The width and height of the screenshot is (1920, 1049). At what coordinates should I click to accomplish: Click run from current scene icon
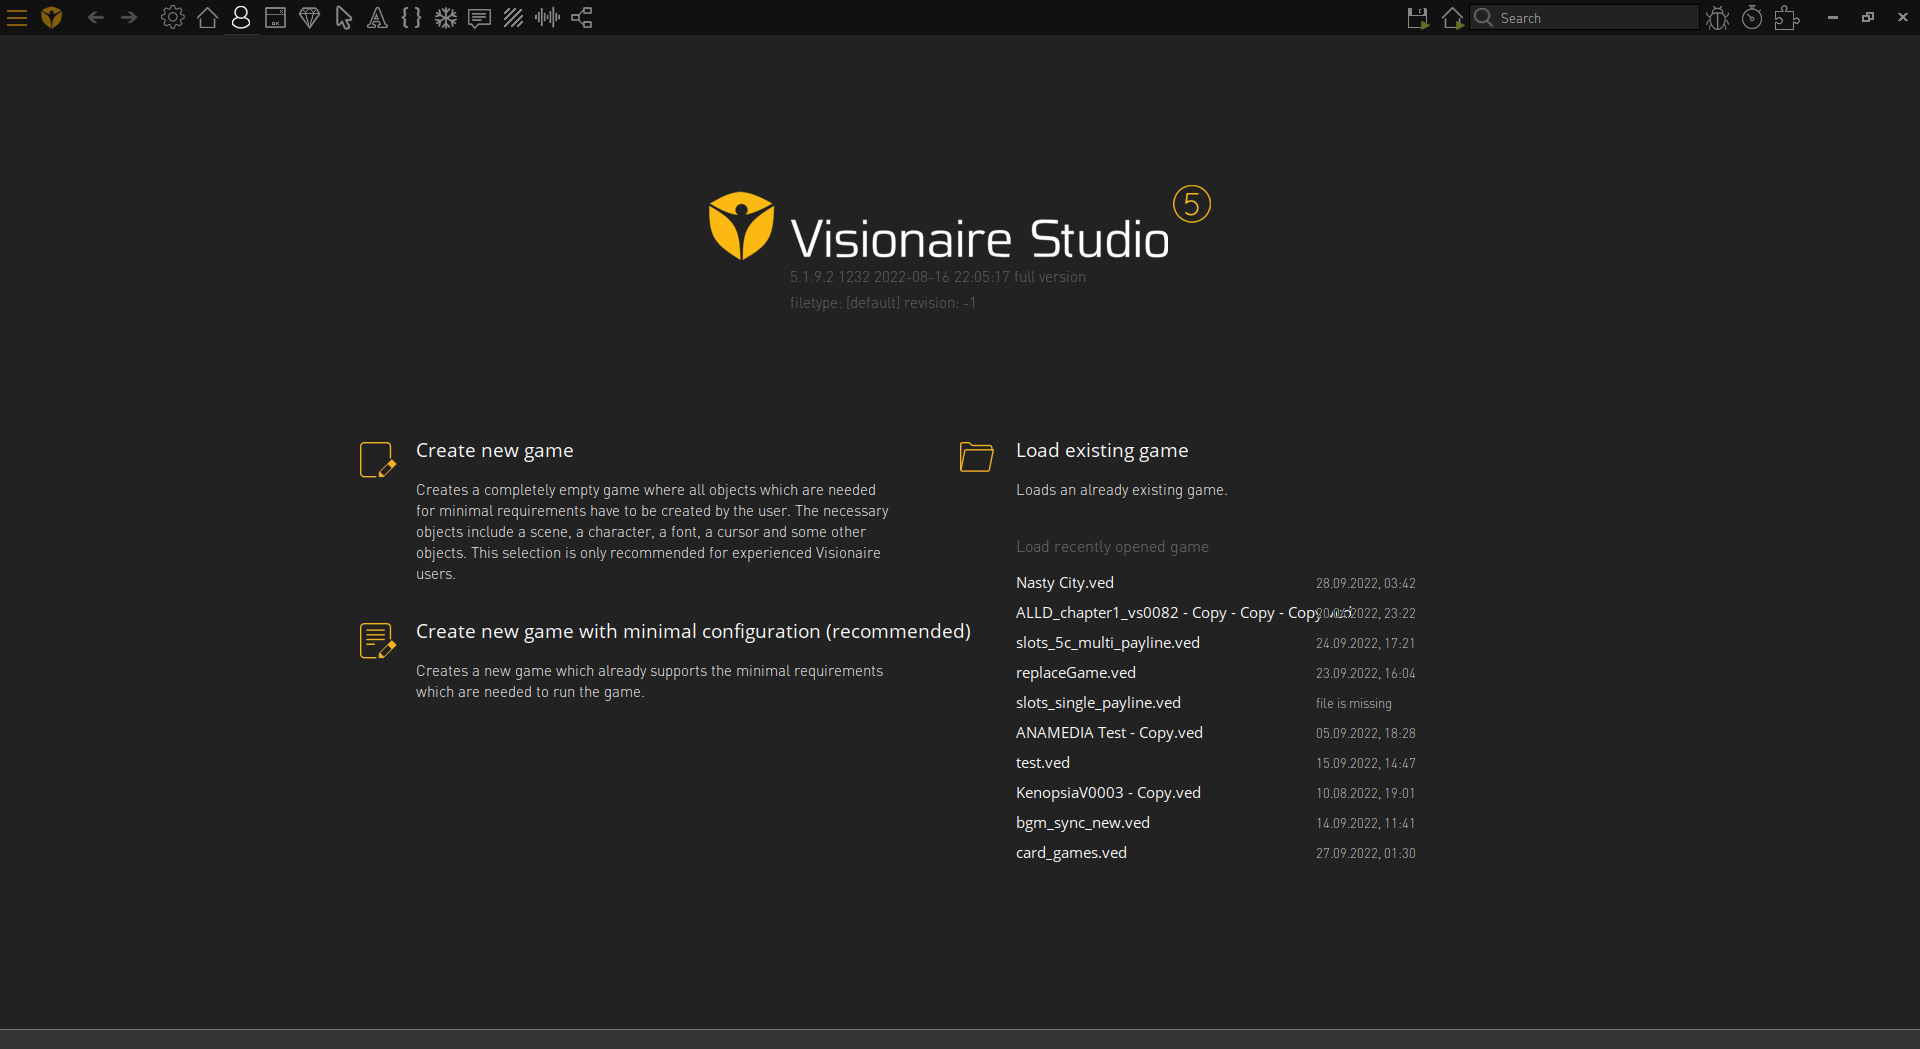[1453, 18]
